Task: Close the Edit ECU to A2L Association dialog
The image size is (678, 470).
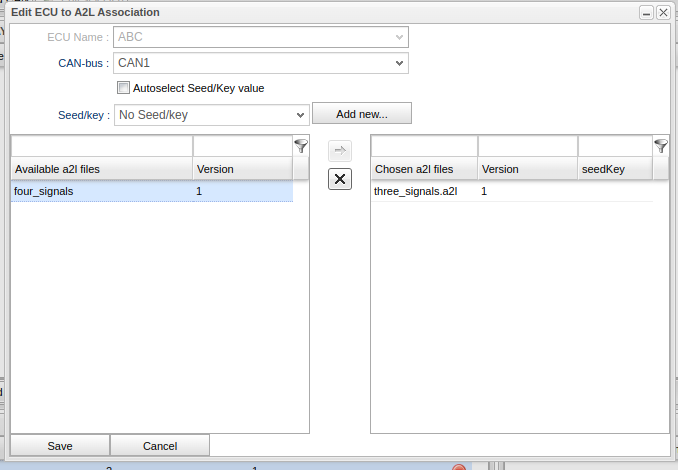Action: coord(663,13)
